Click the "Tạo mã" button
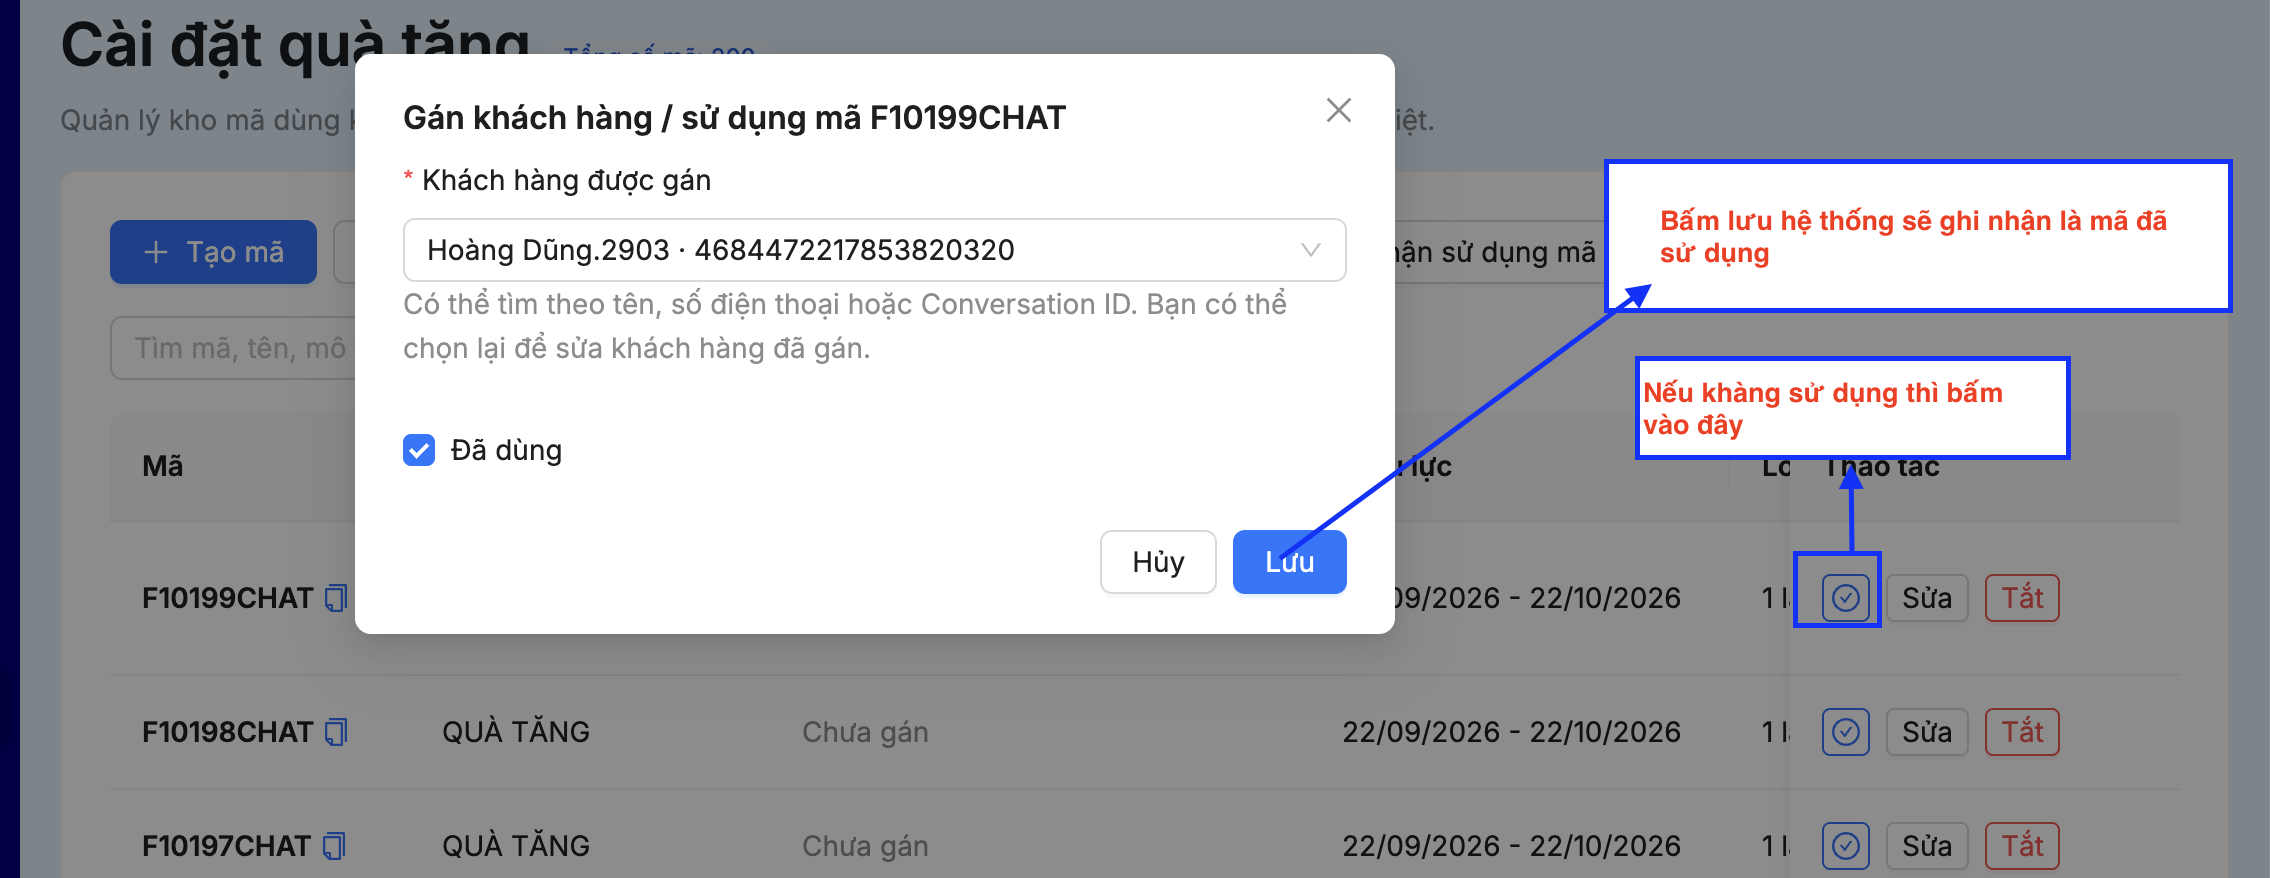 (x=213, y=252)
